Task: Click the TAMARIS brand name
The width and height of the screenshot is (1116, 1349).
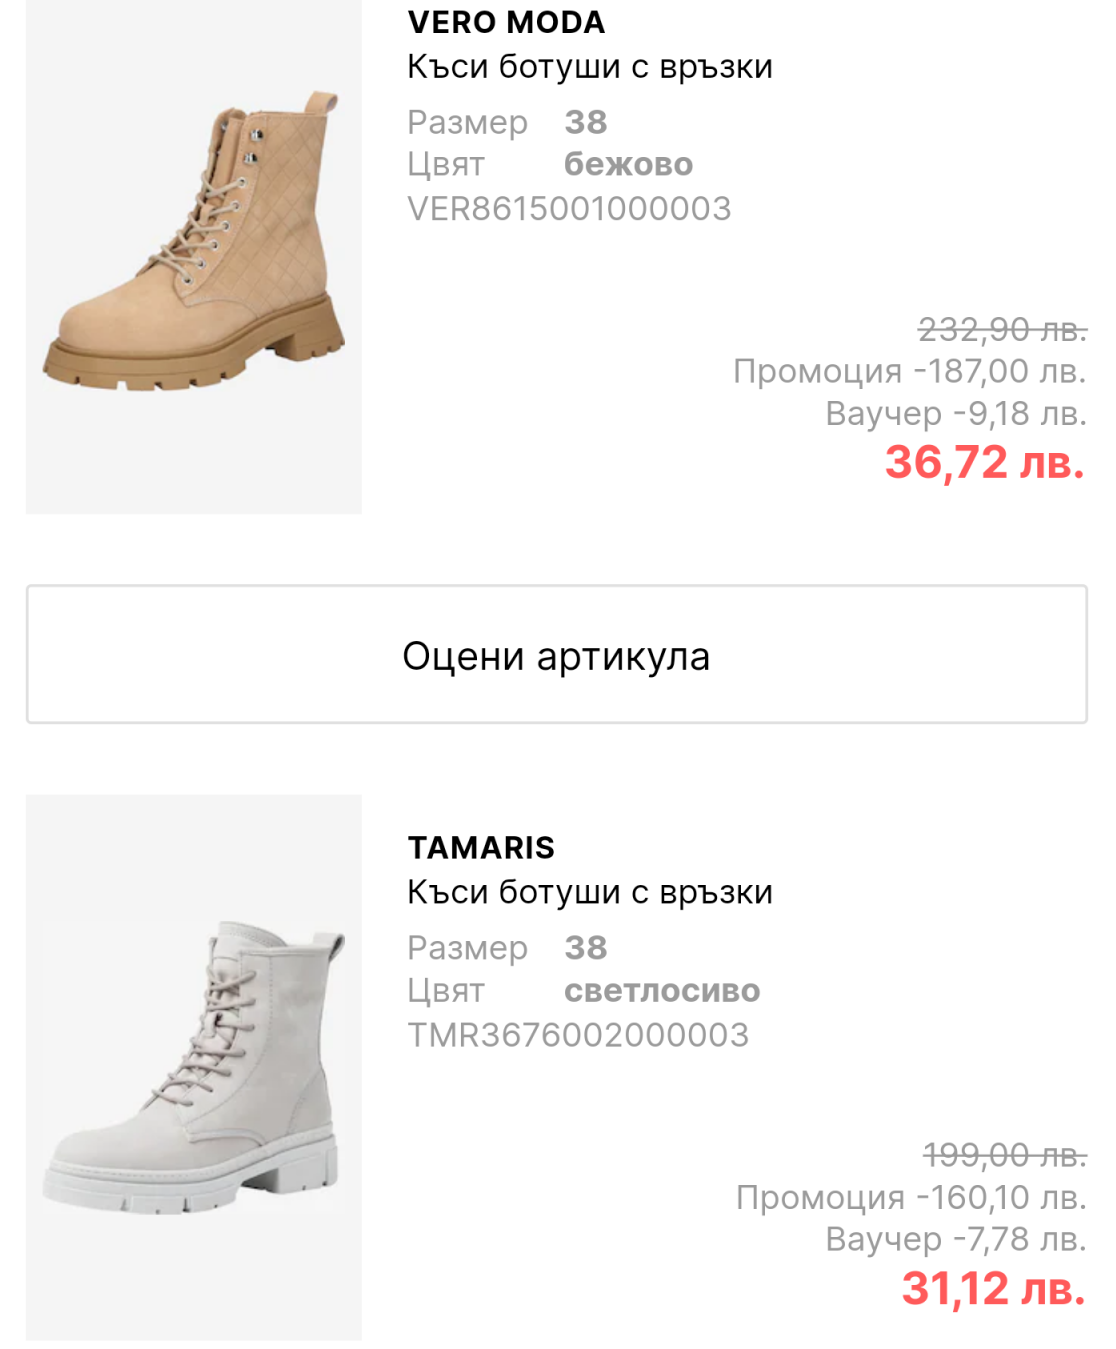Action: coord(481,847)
